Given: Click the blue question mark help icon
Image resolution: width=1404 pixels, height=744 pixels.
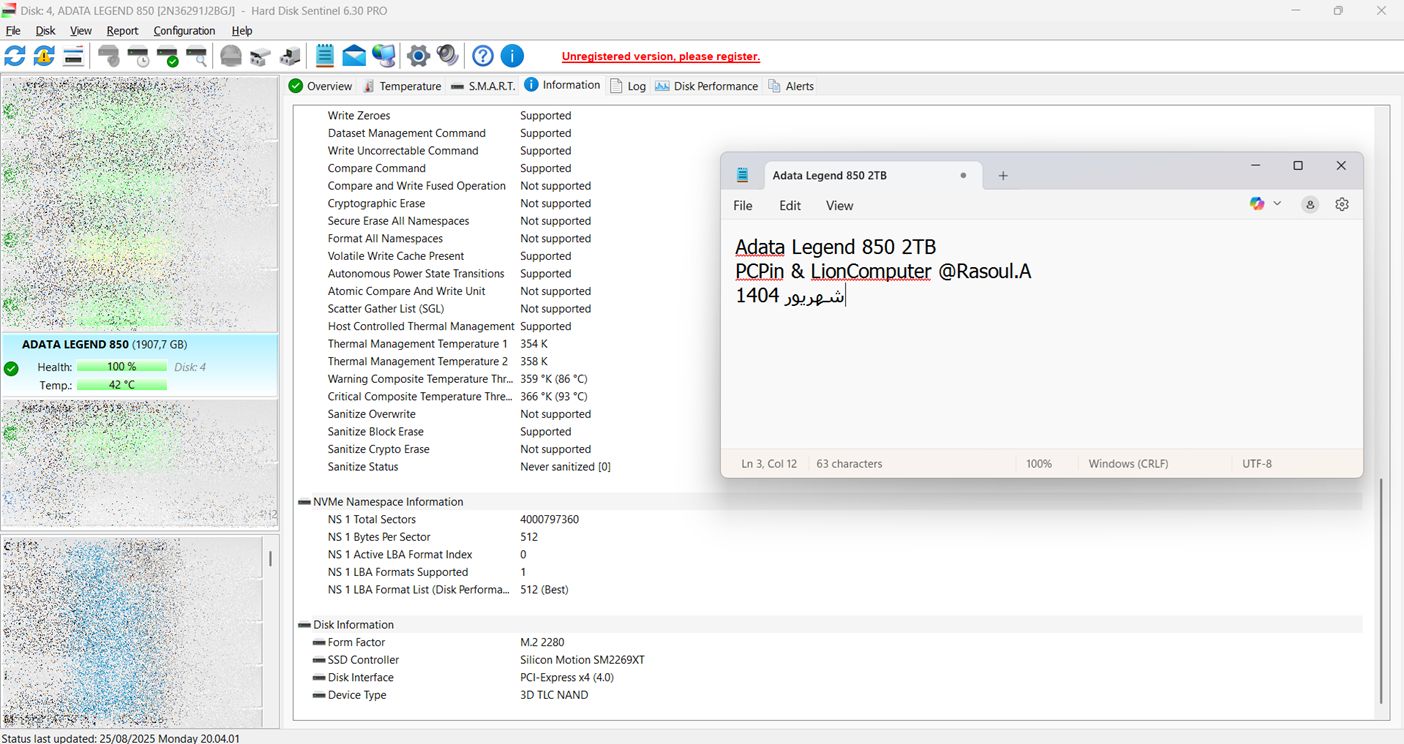Looking at the screenshot, I should pos(483,56).
